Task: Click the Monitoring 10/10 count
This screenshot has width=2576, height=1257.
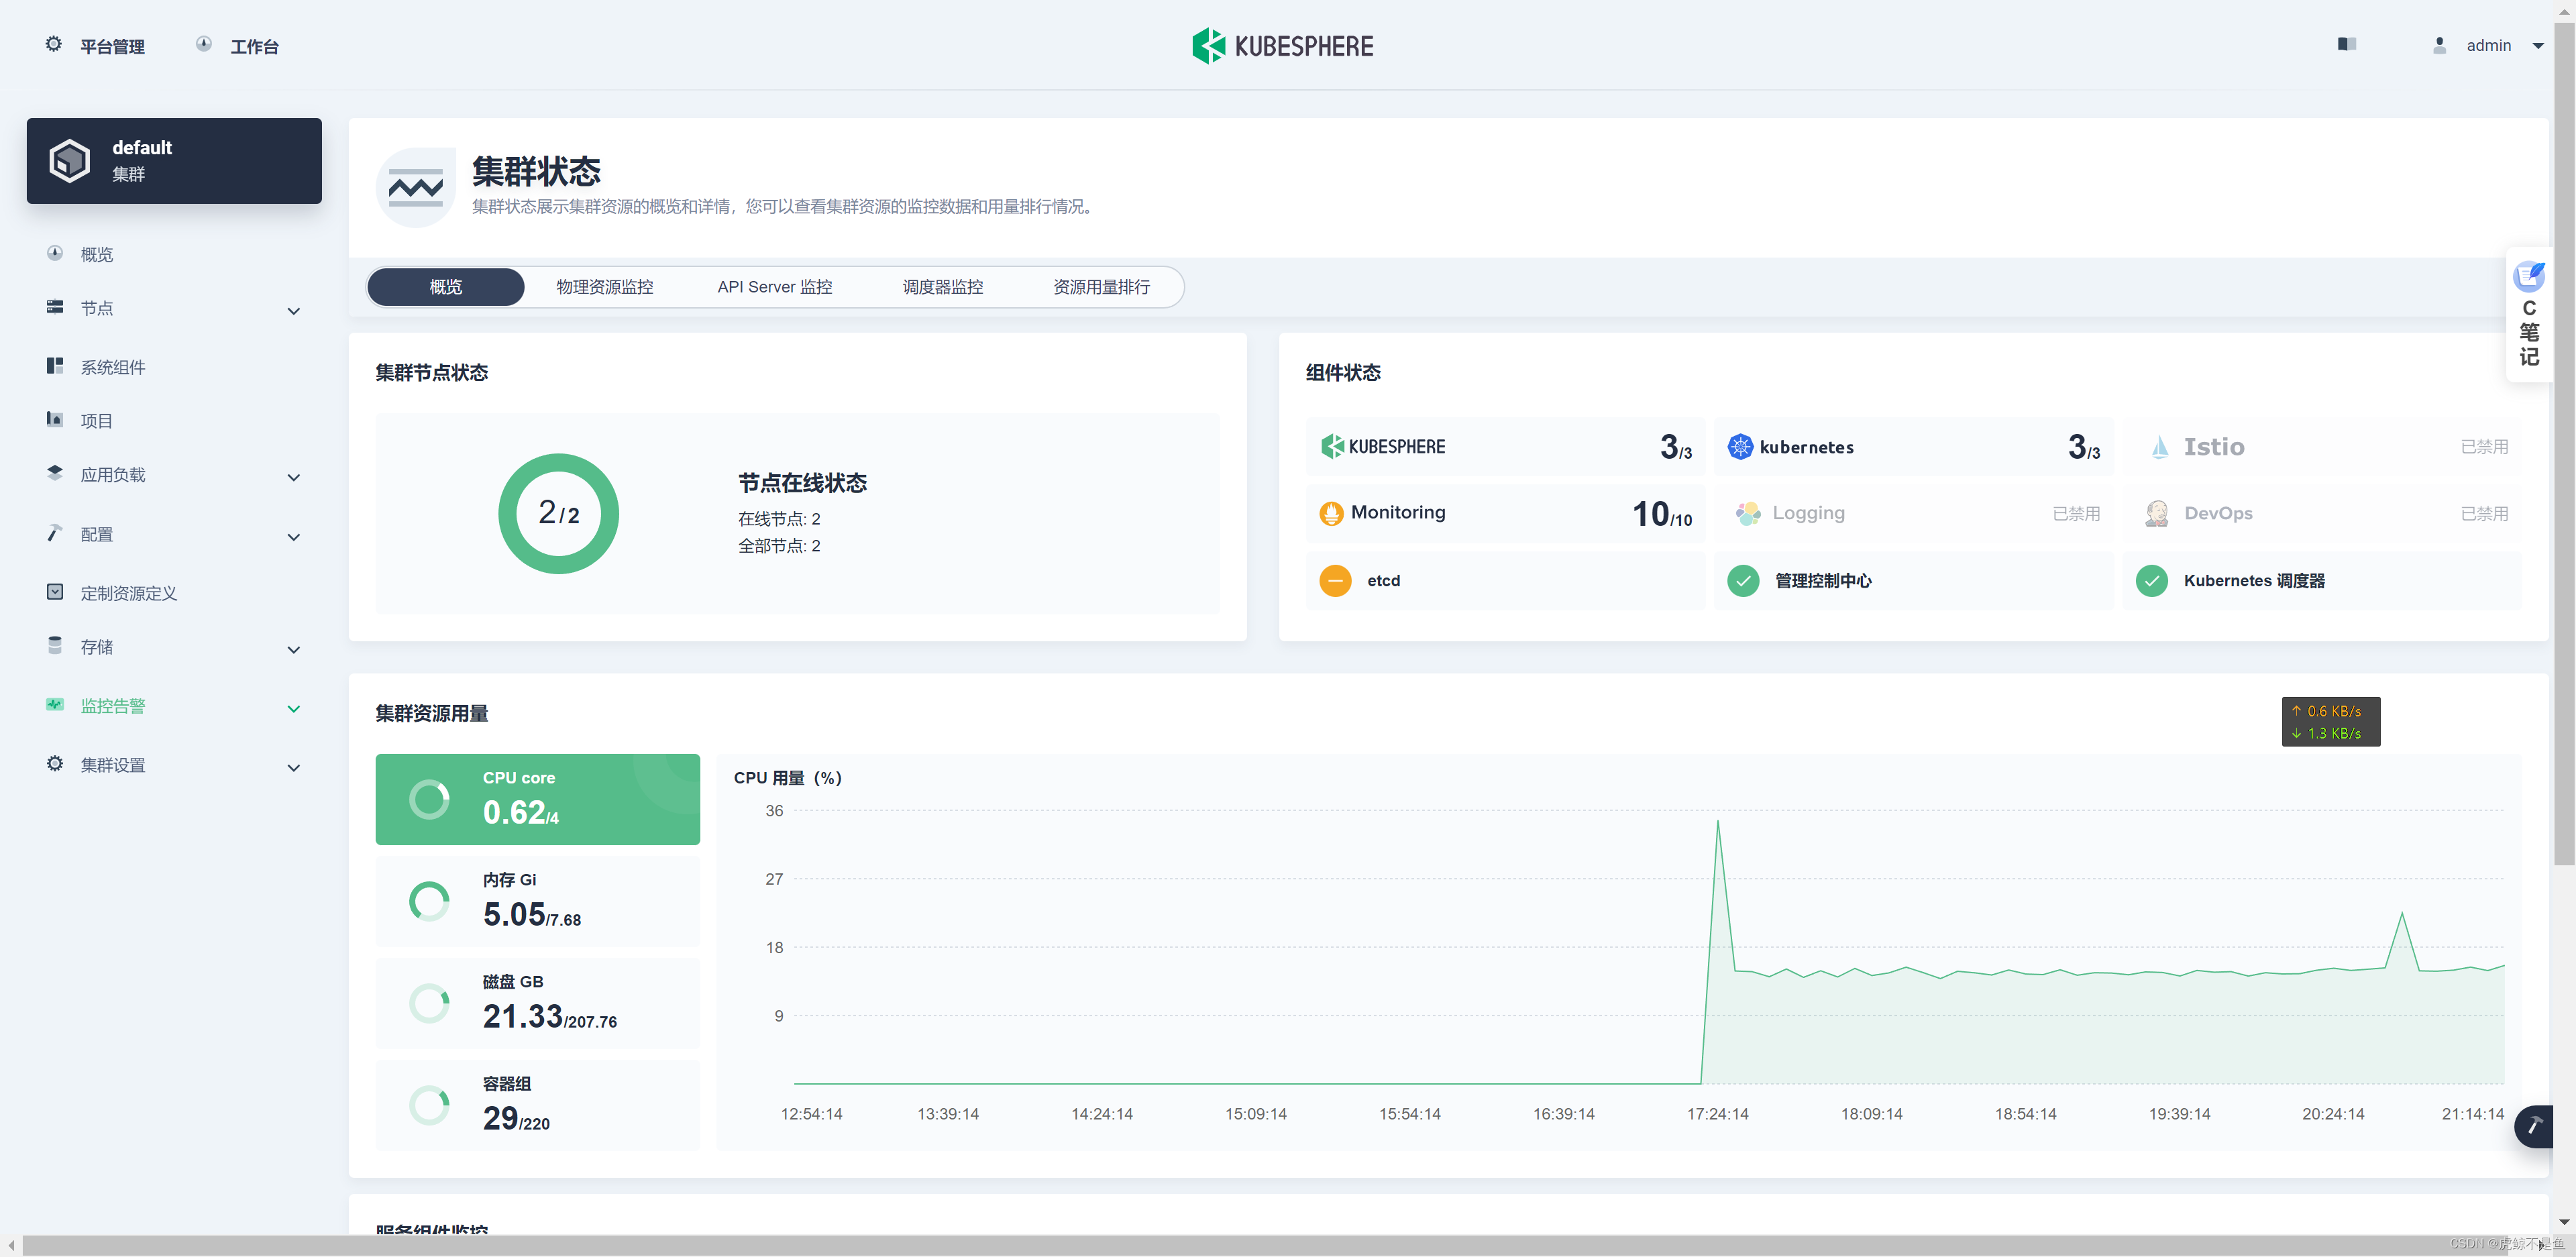Action: (x=1662, y=514)
